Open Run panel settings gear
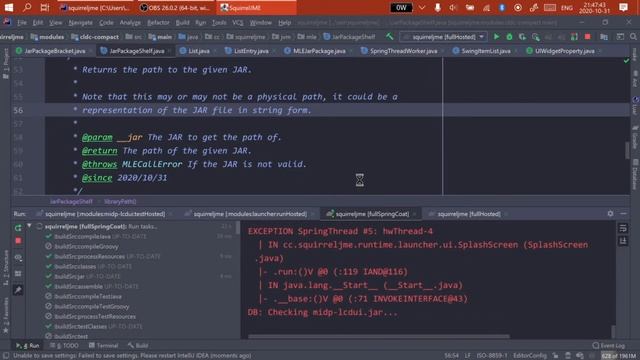This screenshot has height=360, width=640. (x=610, y=213)
